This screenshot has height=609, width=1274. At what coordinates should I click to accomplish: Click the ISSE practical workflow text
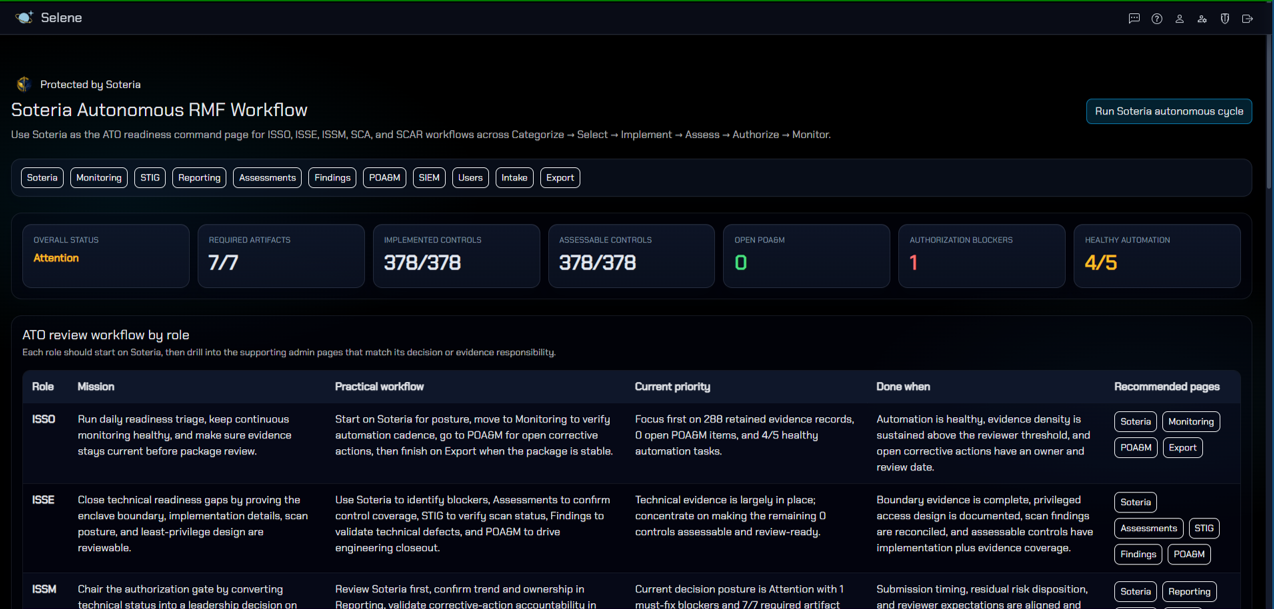pos(472,524)
